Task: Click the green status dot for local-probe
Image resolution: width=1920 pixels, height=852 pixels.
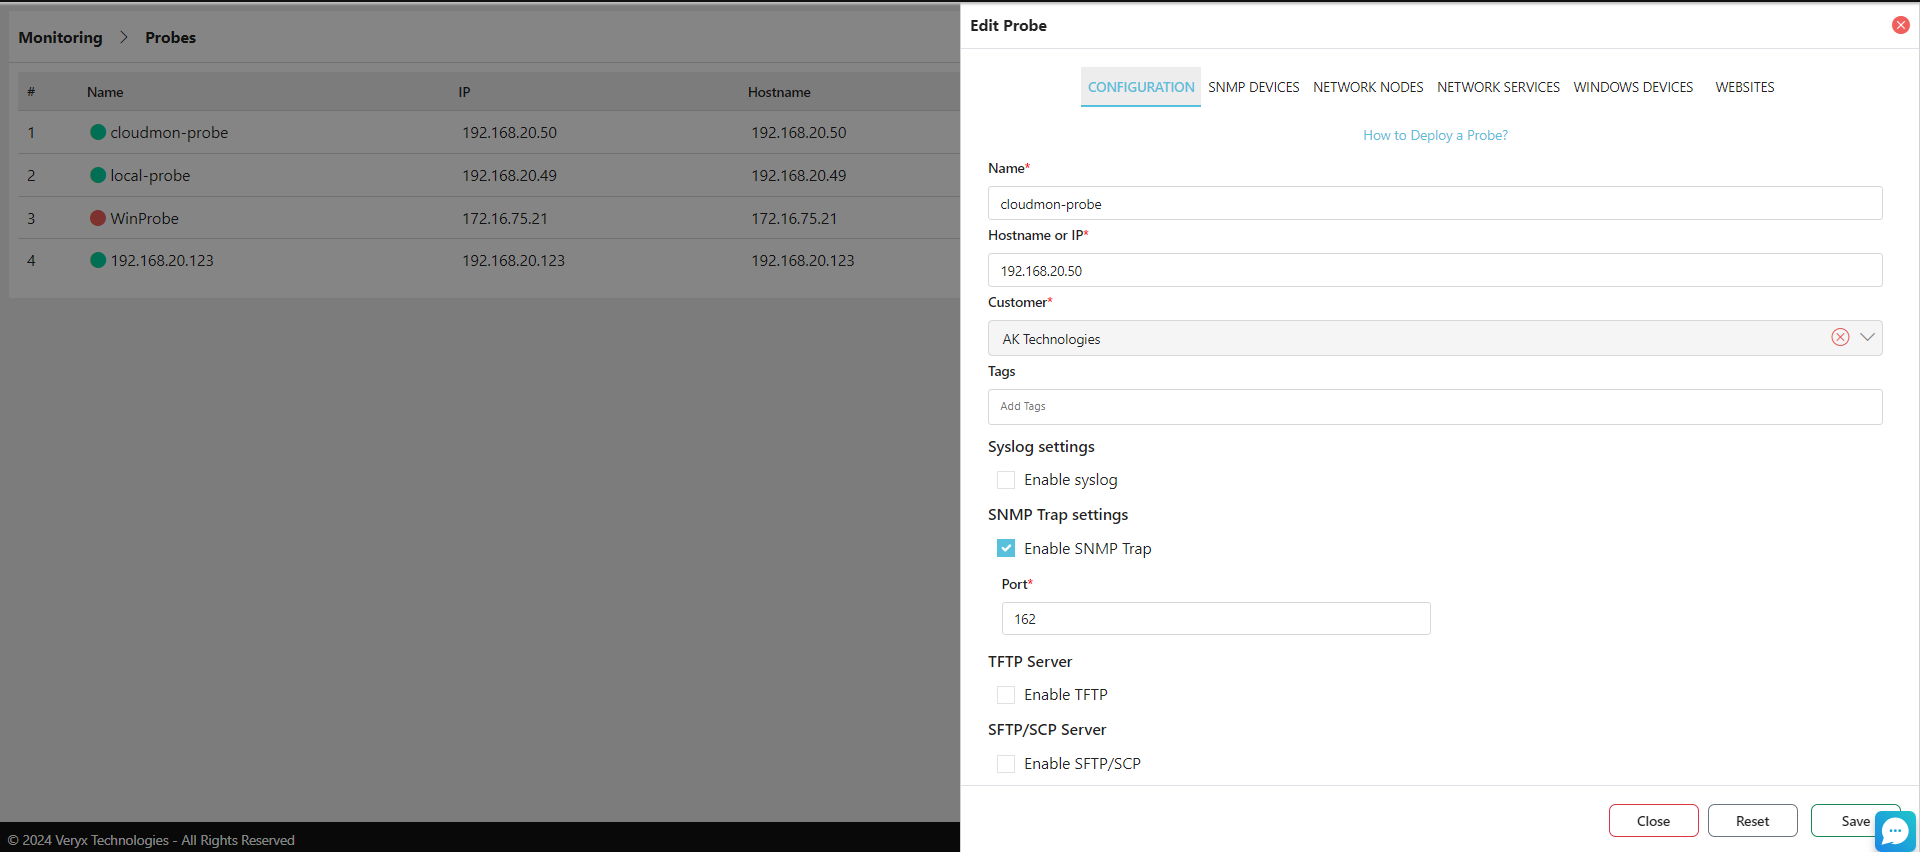Action: click(x=98, y=175)
